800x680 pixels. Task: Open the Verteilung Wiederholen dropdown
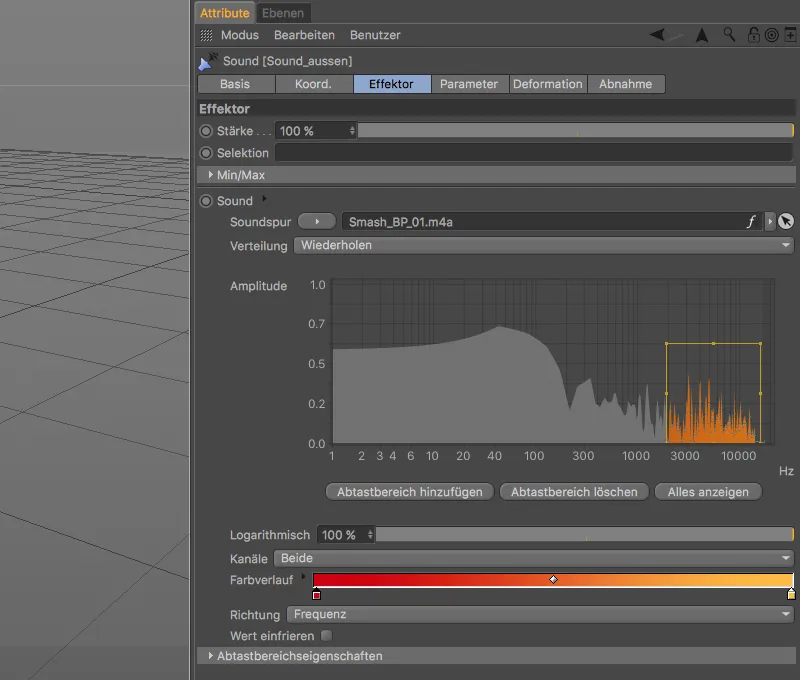(544, 245)
